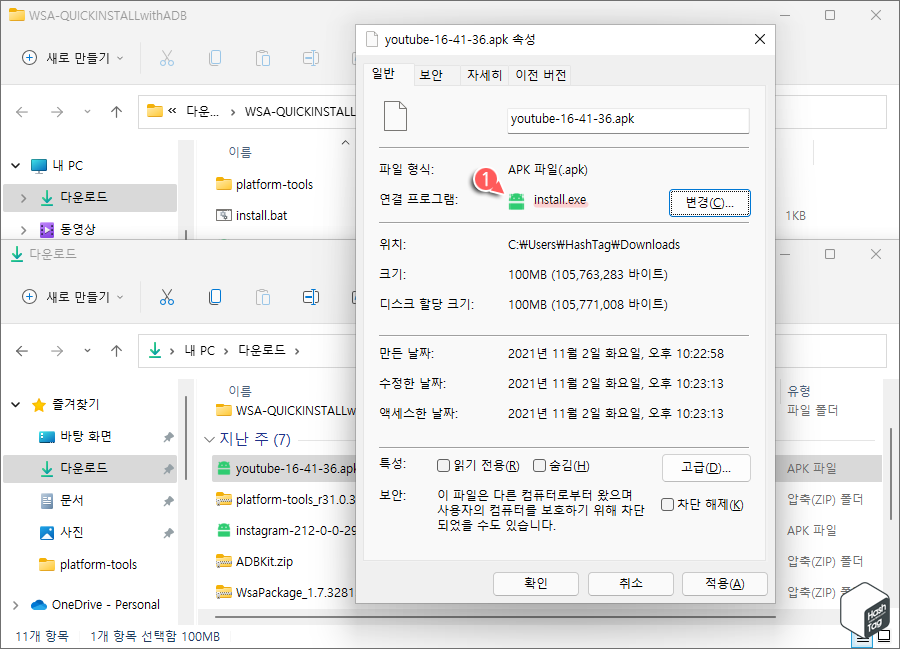Toggle 읽기 전용(R) checkbox

pyautogui.click(x=443, y=465)
